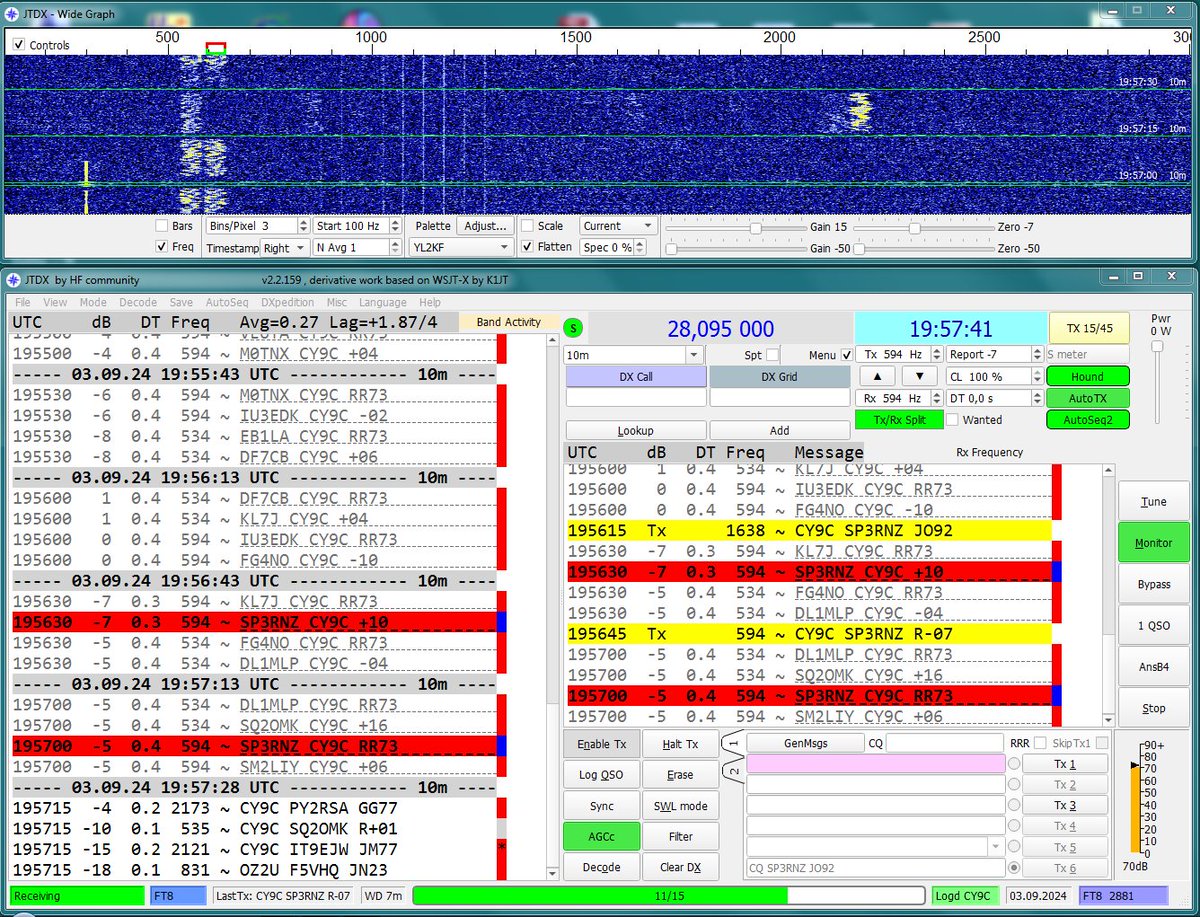Click the up arrow frequency shift button

tap(877, 376)
